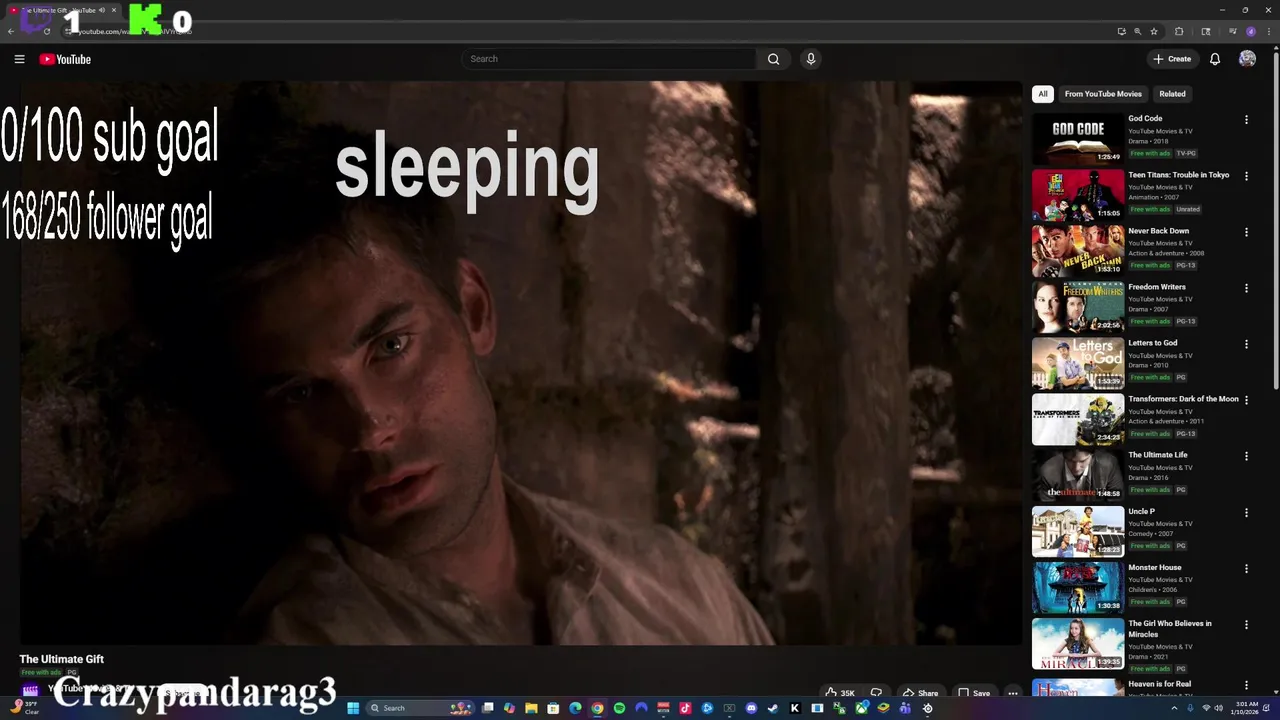Open Freedom Writers title link
The width and height of the screenshot is (1280, 720).
[x=1157, y=287]
